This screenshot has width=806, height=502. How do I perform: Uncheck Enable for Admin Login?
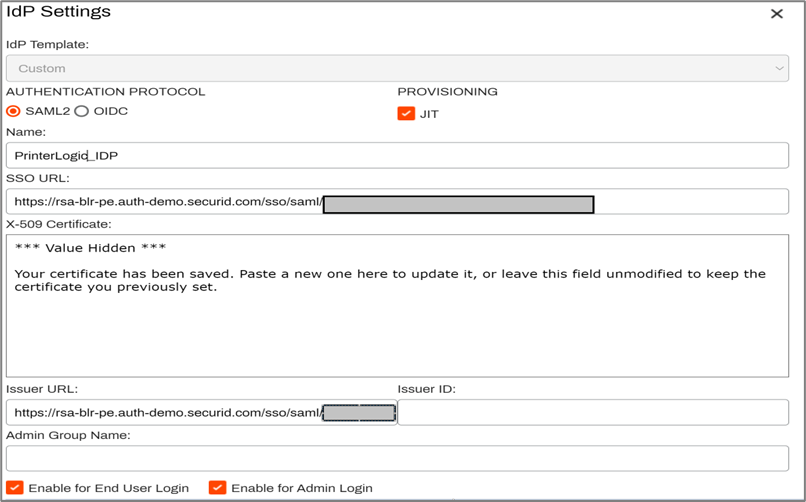[217, 488]
